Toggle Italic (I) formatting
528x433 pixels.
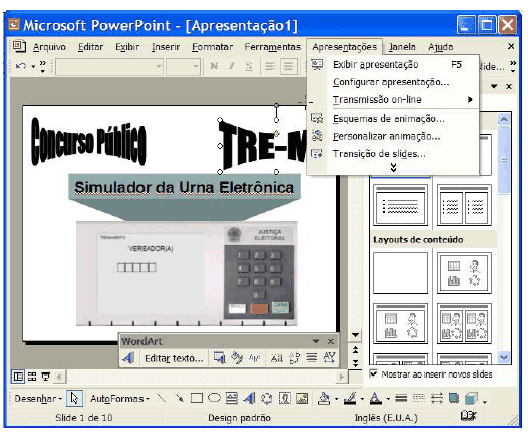click(231, 66)
